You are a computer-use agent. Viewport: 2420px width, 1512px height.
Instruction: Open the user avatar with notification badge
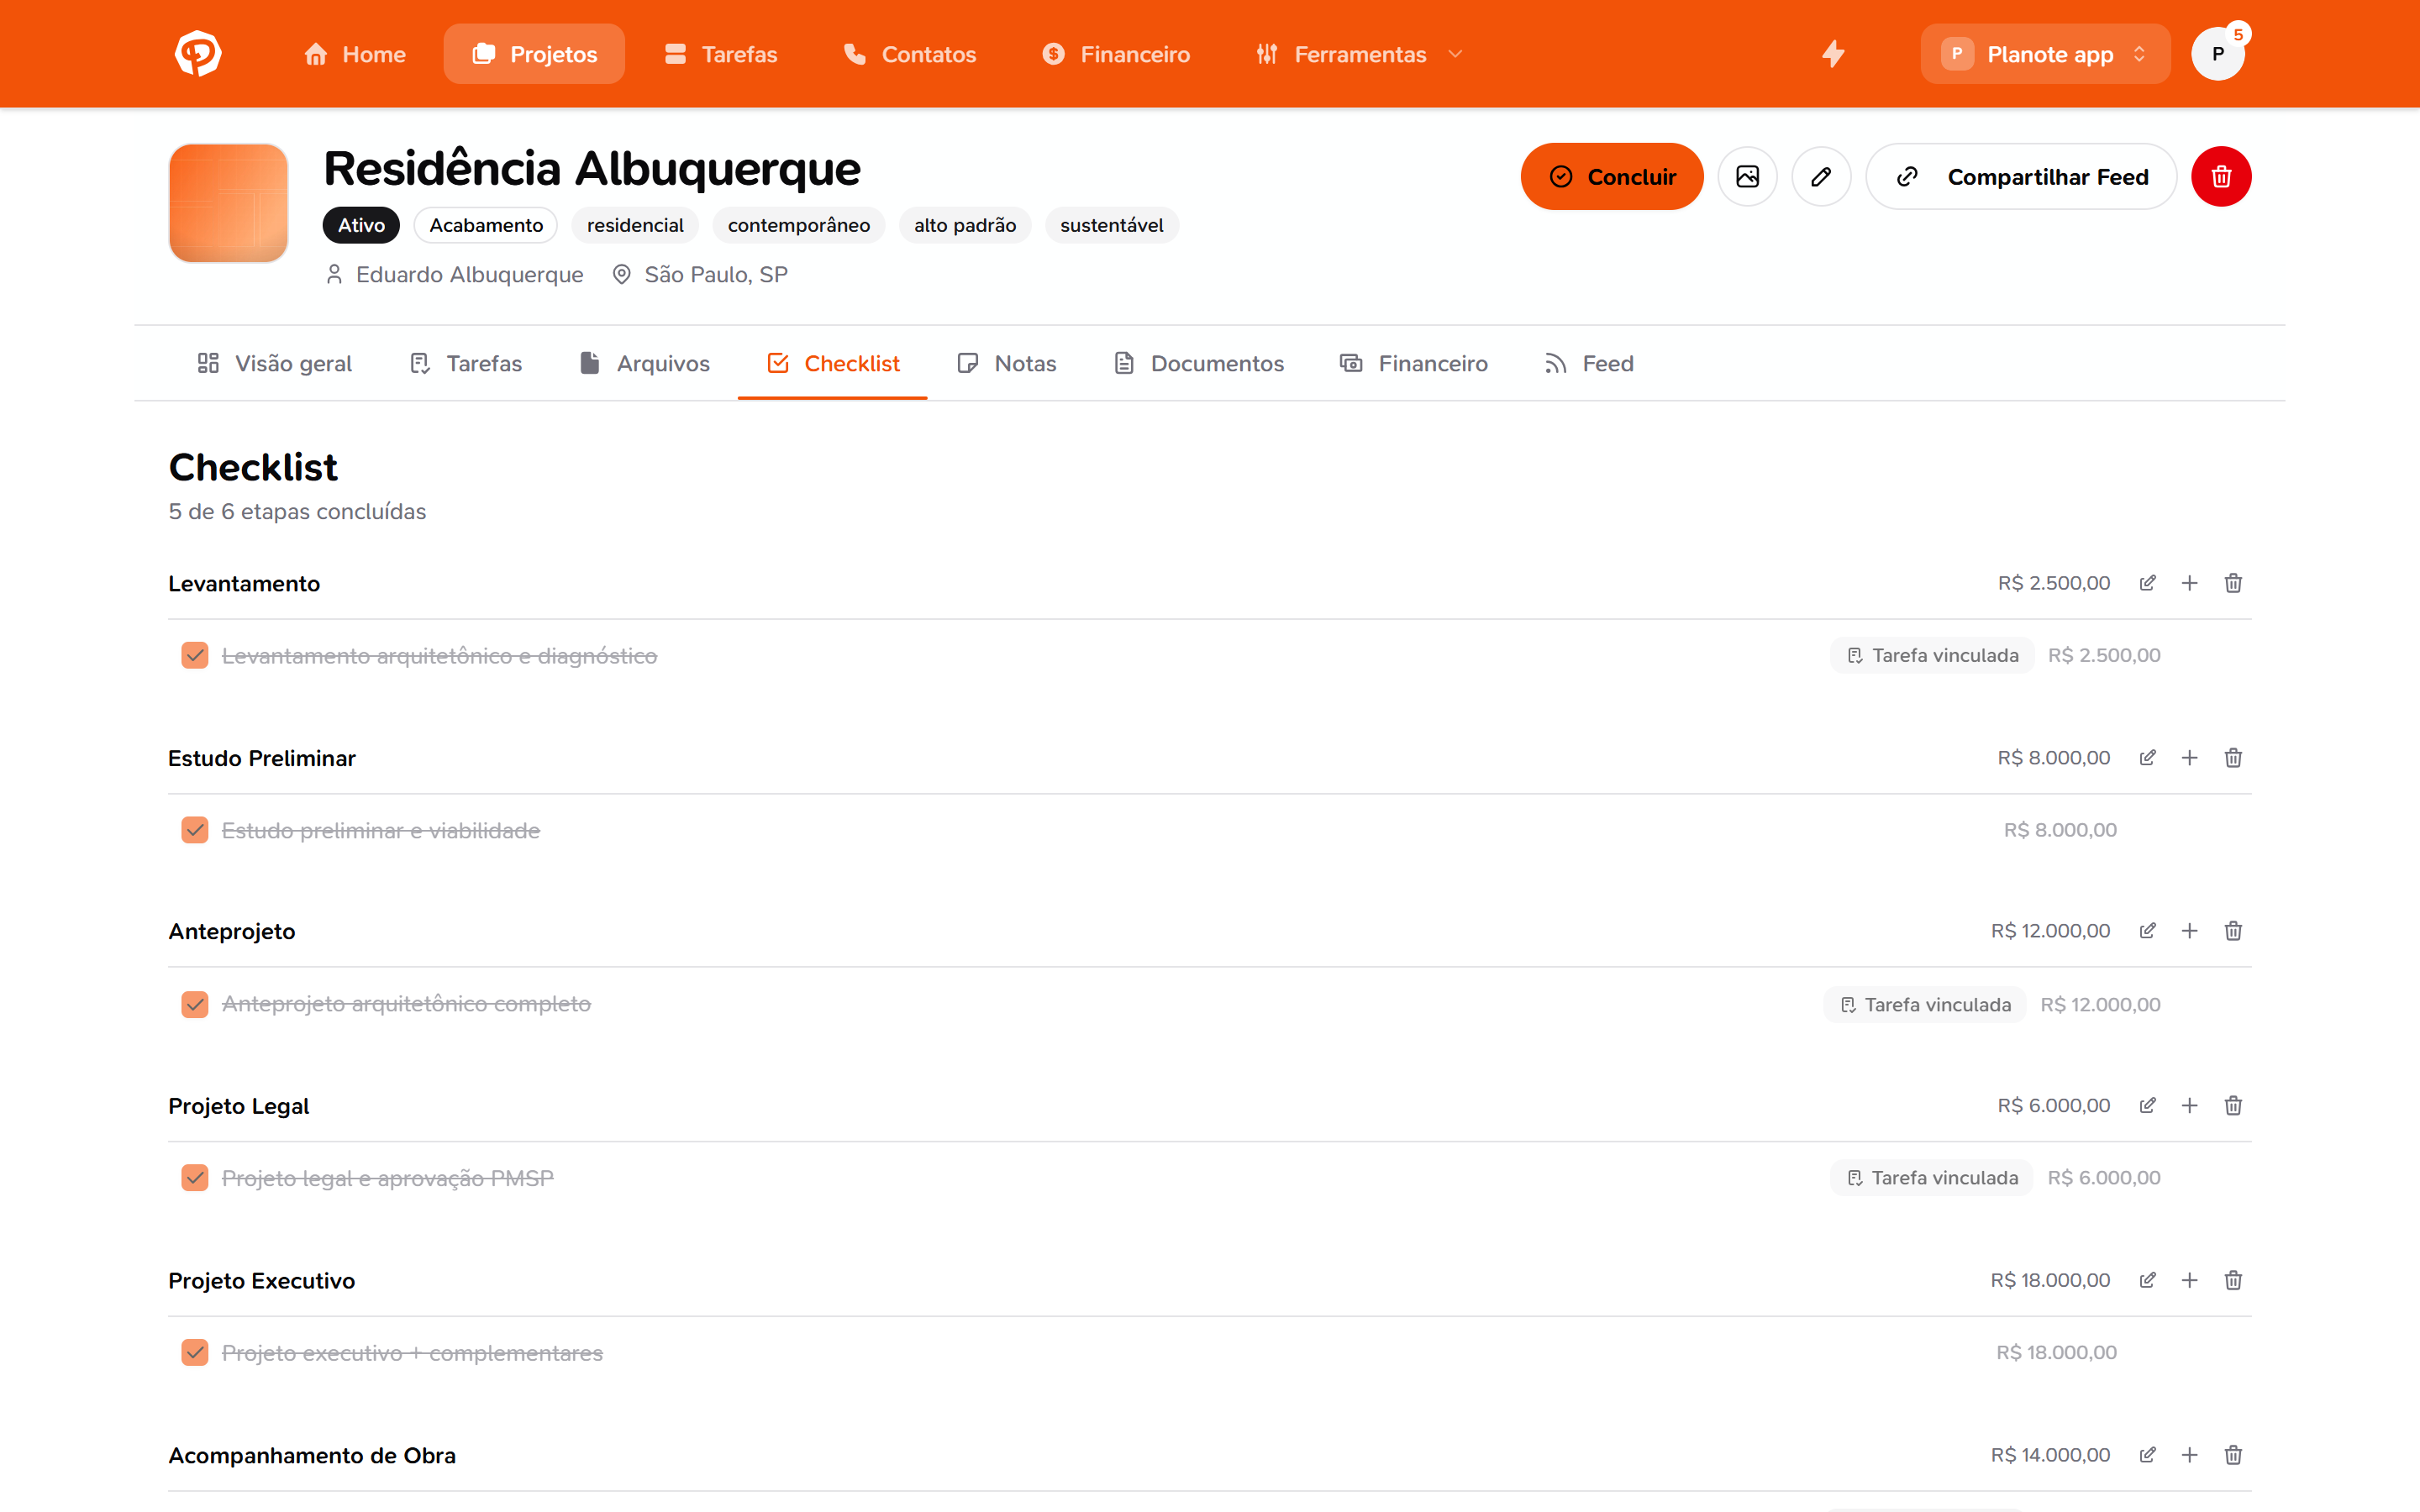click(x=2218, y=54)
